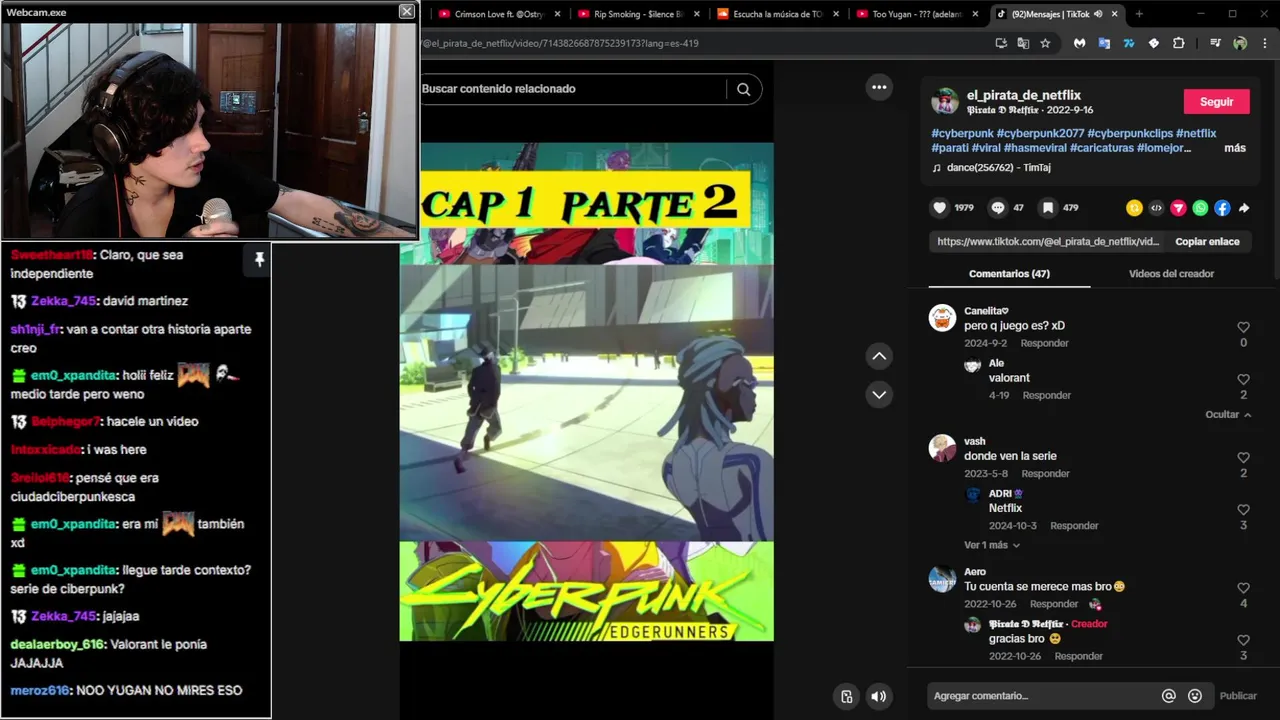Bookmark page with the star icon

tap(1045, 43)
